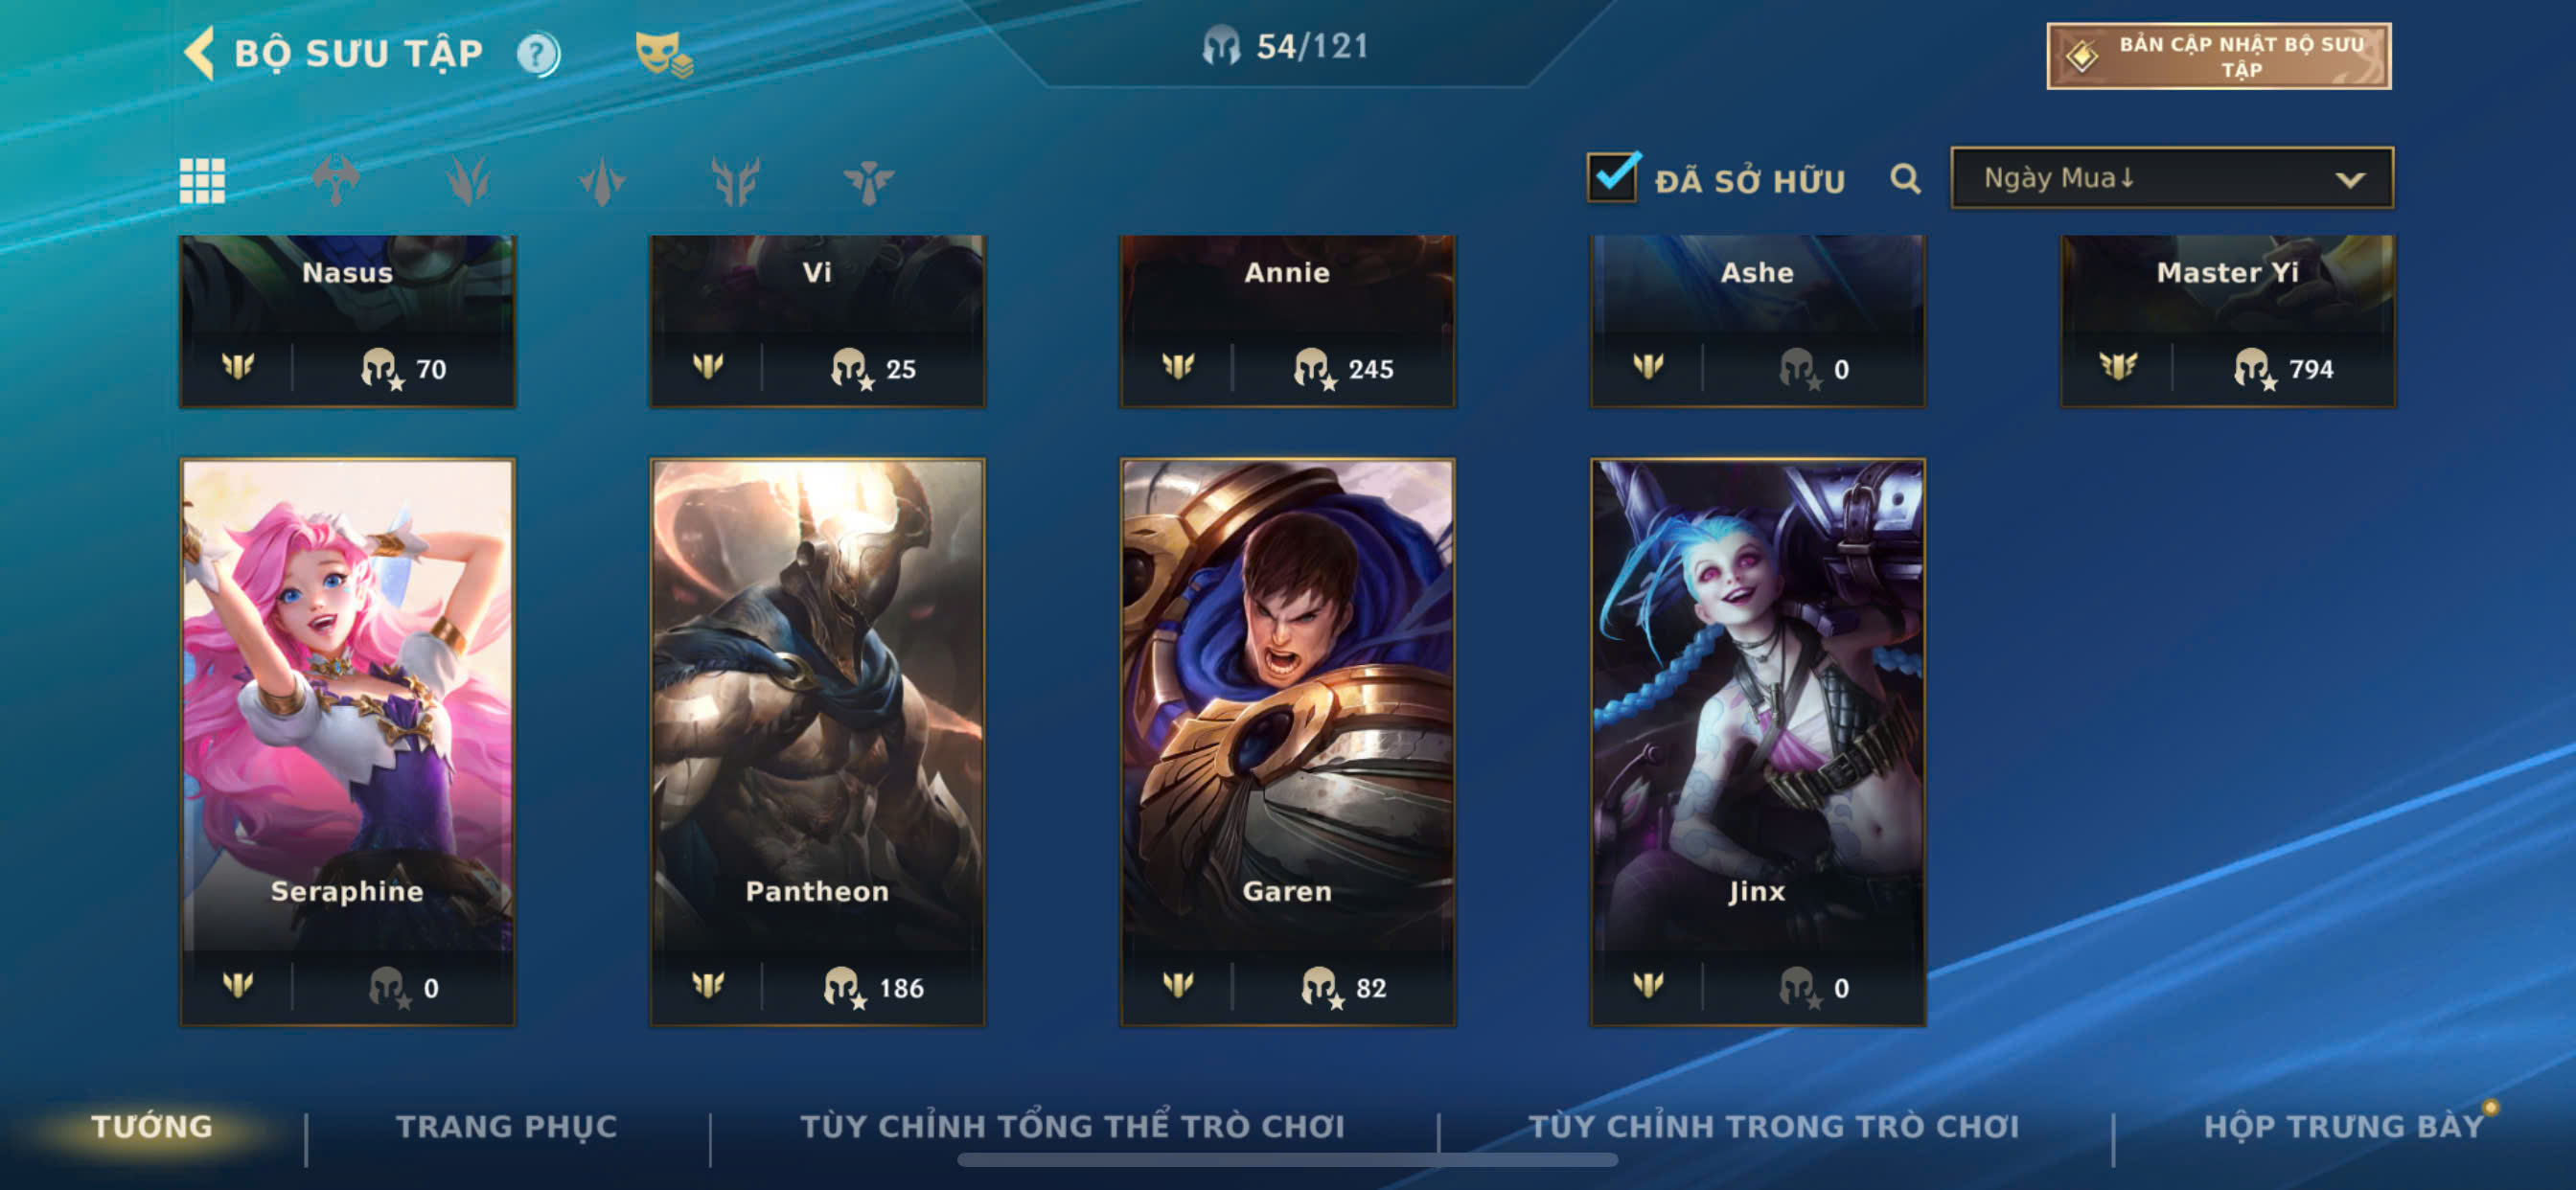Switch to the TRANG PHỤC tab
Viewport: 2576px width, 1190px height.
coord(507,1126)
